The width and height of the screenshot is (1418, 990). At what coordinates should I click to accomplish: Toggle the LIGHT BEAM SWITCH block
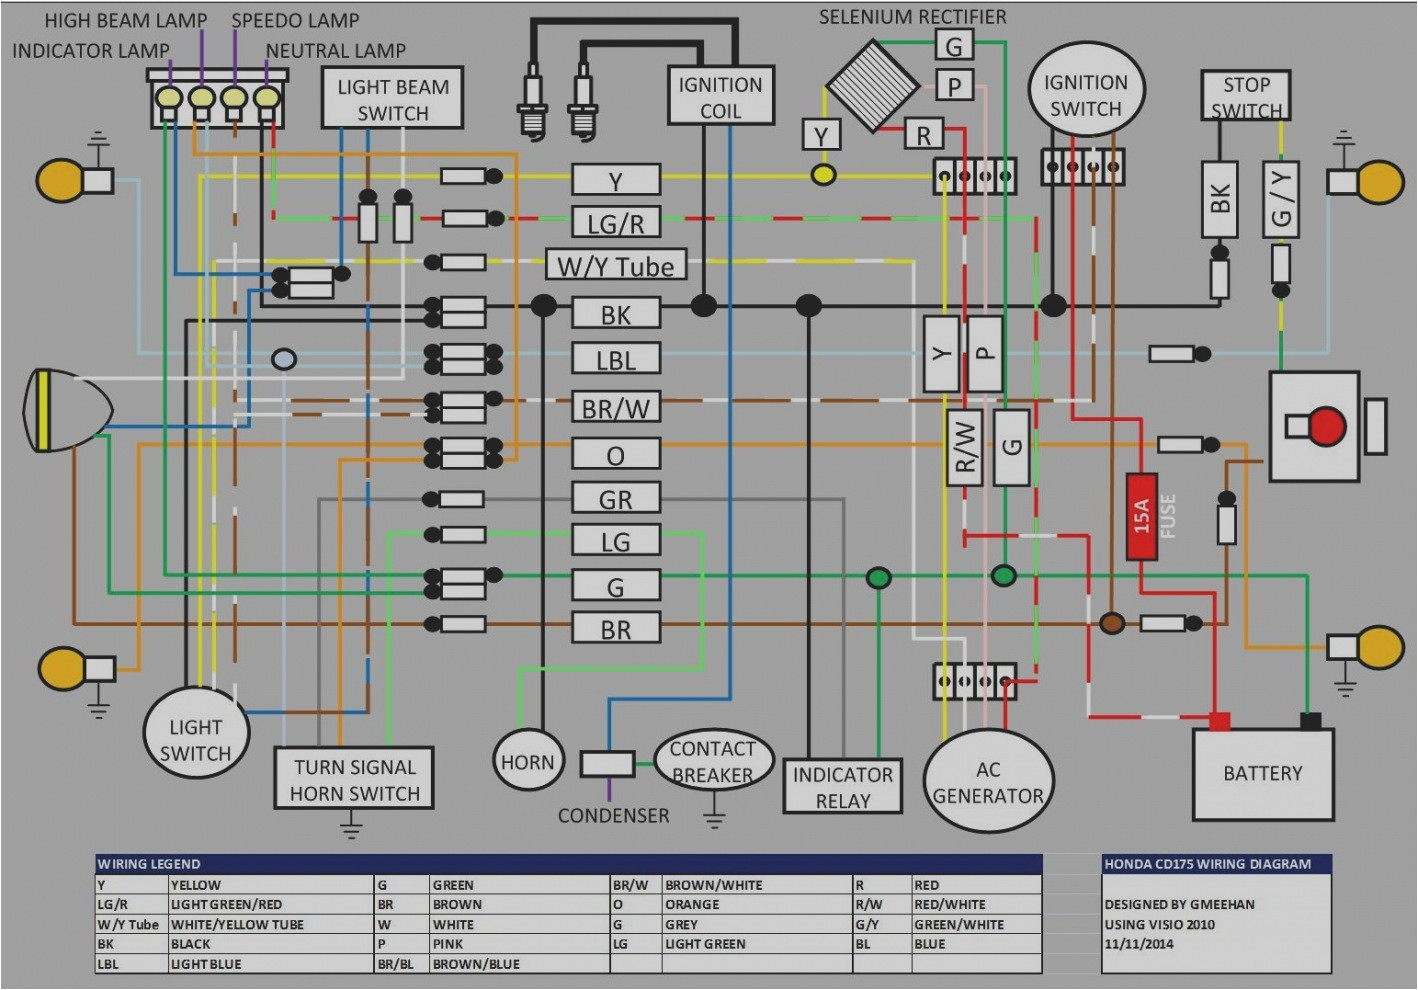coord(392,99)
